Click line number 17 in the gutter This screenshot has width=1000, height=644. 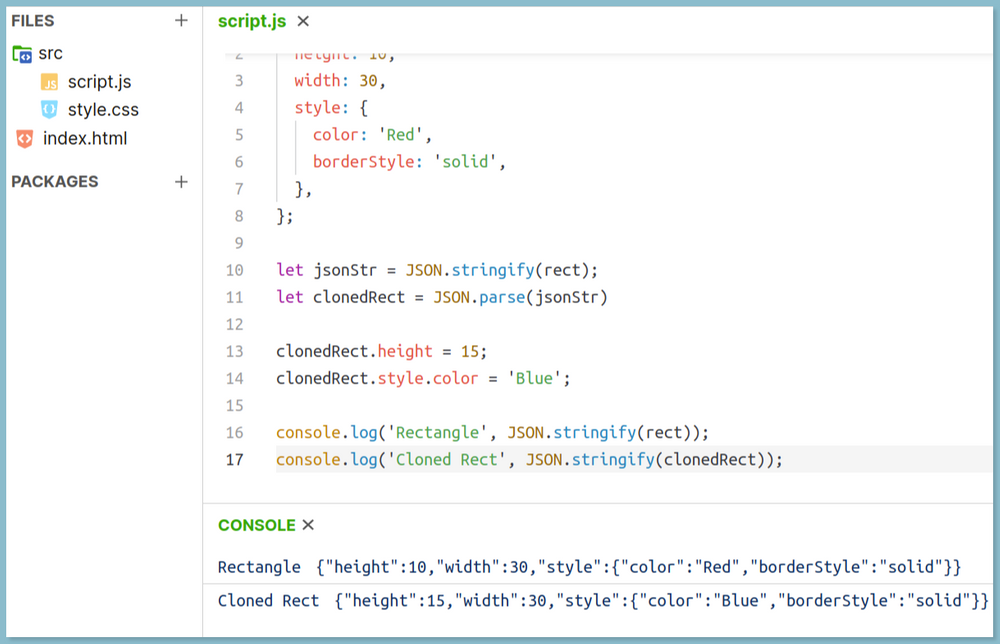[x=235, y=459]
